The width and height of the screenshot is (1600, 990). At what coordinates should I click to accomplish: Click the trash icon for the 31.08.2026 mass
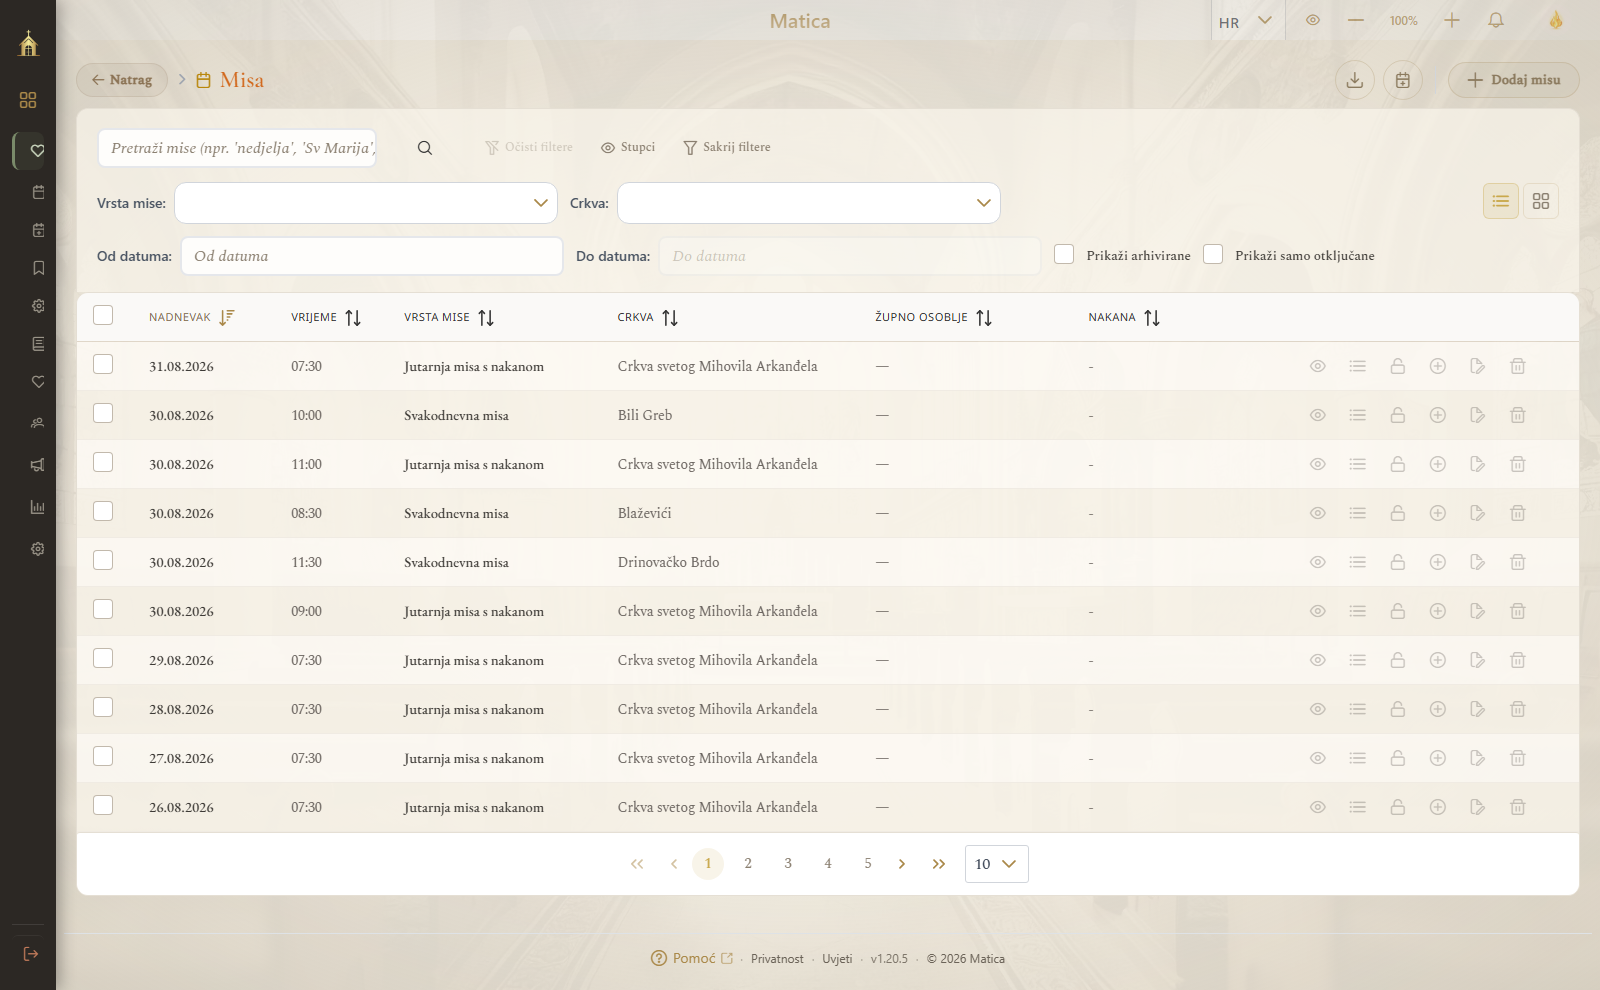point(1517,366)
